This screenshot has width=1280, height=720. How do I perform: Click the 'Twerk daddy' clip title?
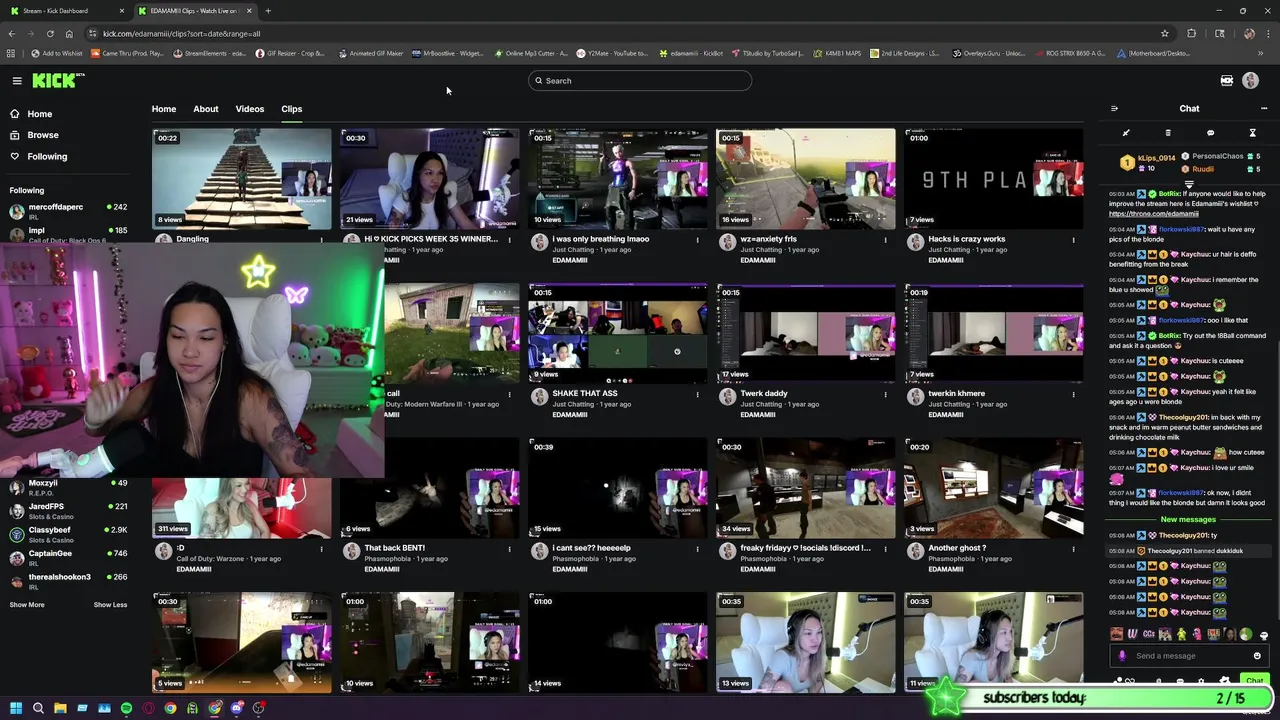[x=764, y=394]
